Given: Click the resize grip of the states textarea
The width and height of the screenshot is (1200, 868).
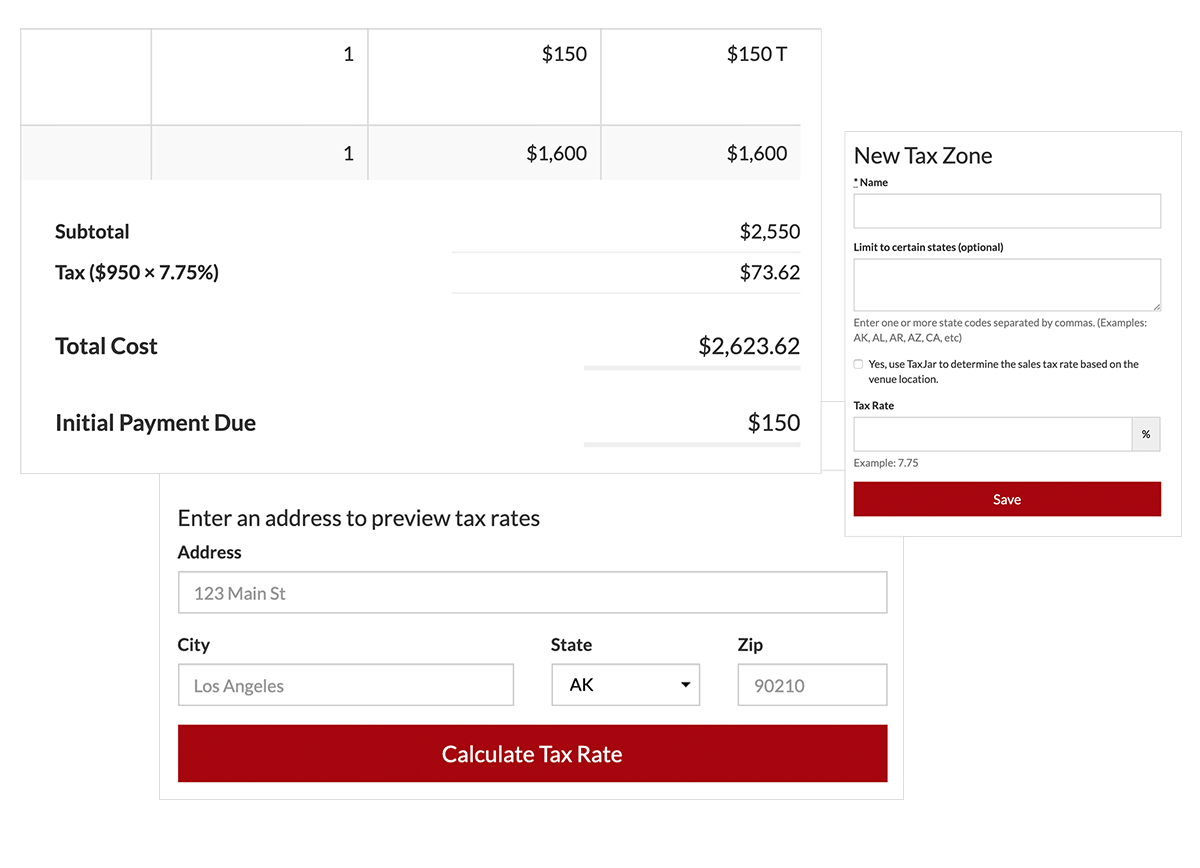Looking at the screenshot, I should 1155,305.
